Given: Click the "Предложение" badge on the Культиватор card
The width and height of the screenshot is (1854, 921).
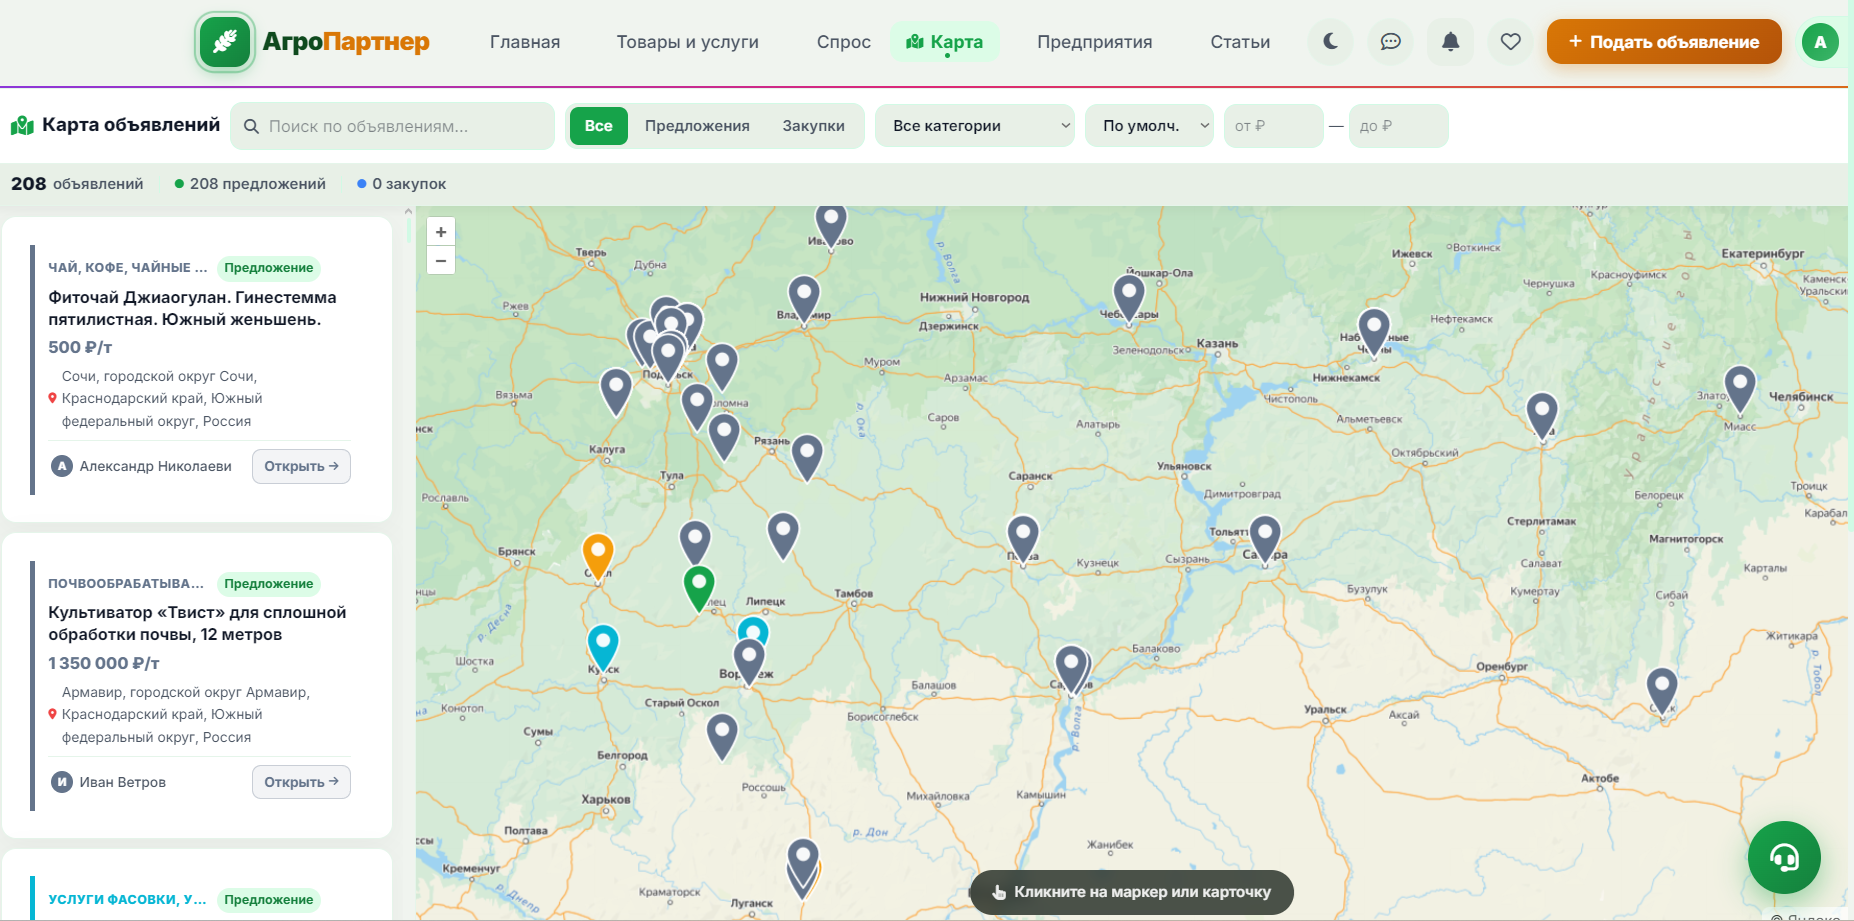Looking at the screenshot, I should (269, 584).
